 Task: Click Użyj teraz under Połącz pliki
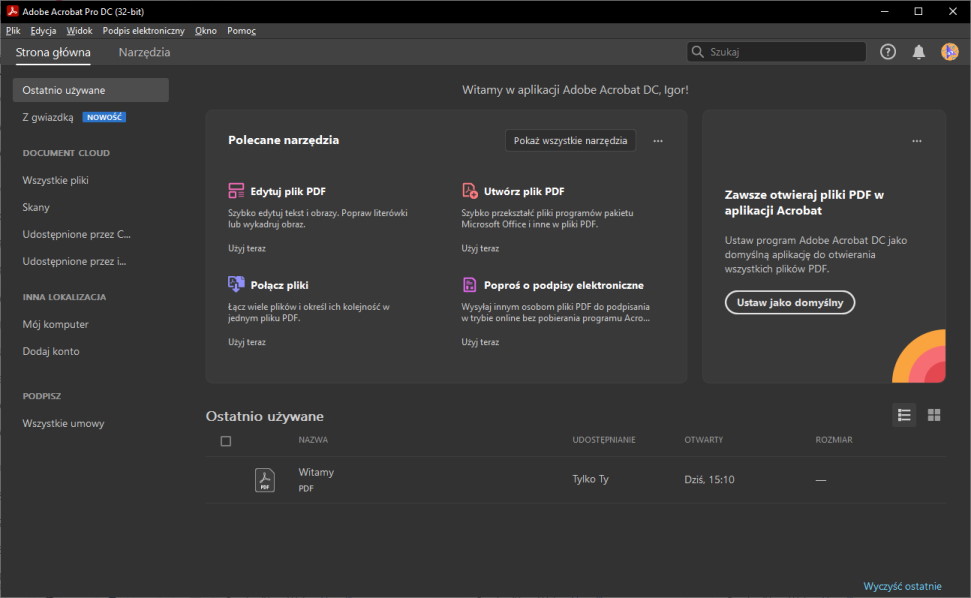coord(246,342)
